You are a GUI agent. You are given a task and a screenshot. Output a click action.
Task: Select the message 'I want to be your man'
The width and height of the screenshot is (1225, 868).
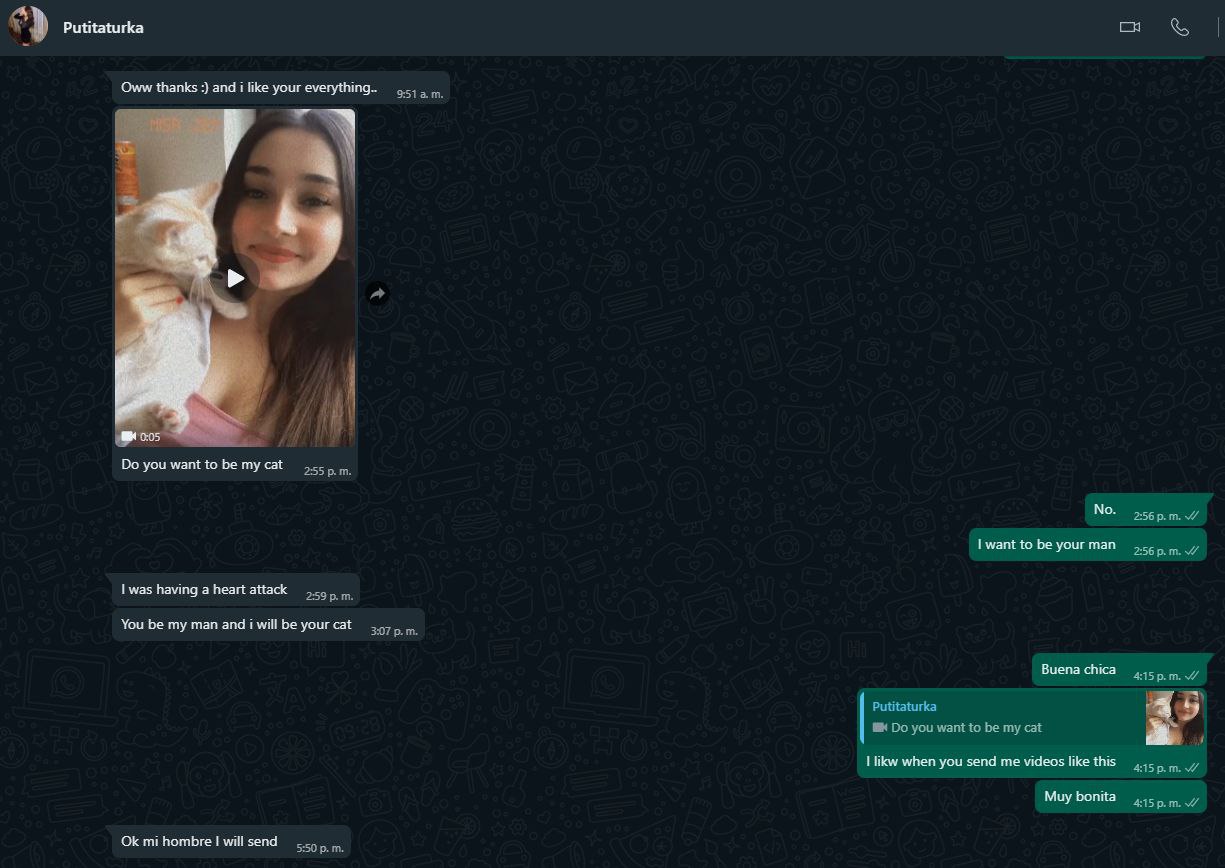click(1088, 545)
